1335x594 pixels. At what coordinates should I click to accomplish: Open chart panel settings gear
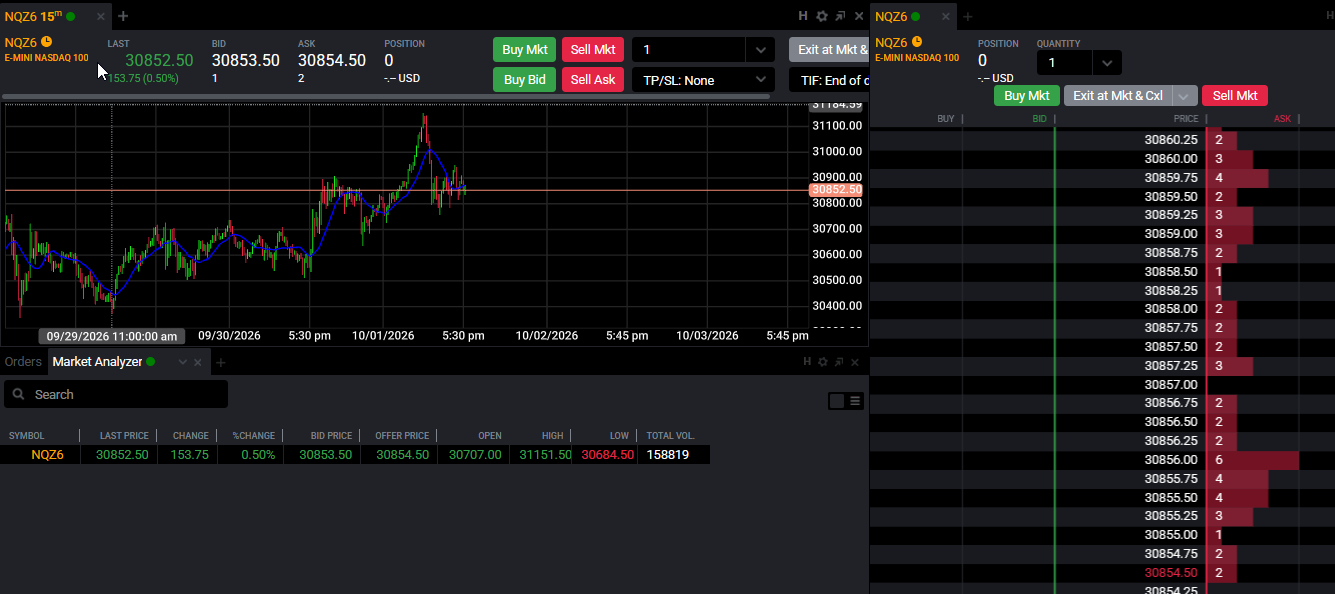[822, 16]
